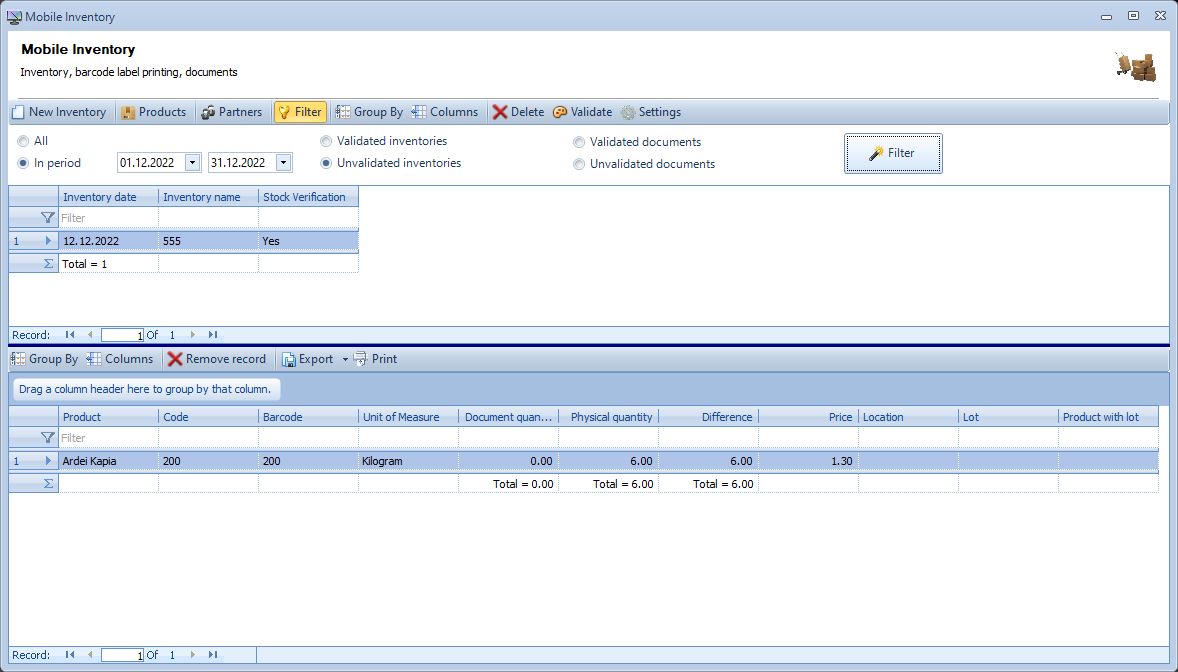1178x672 pixels.
Task: Select the All period radio button
Action: point(22,141)
